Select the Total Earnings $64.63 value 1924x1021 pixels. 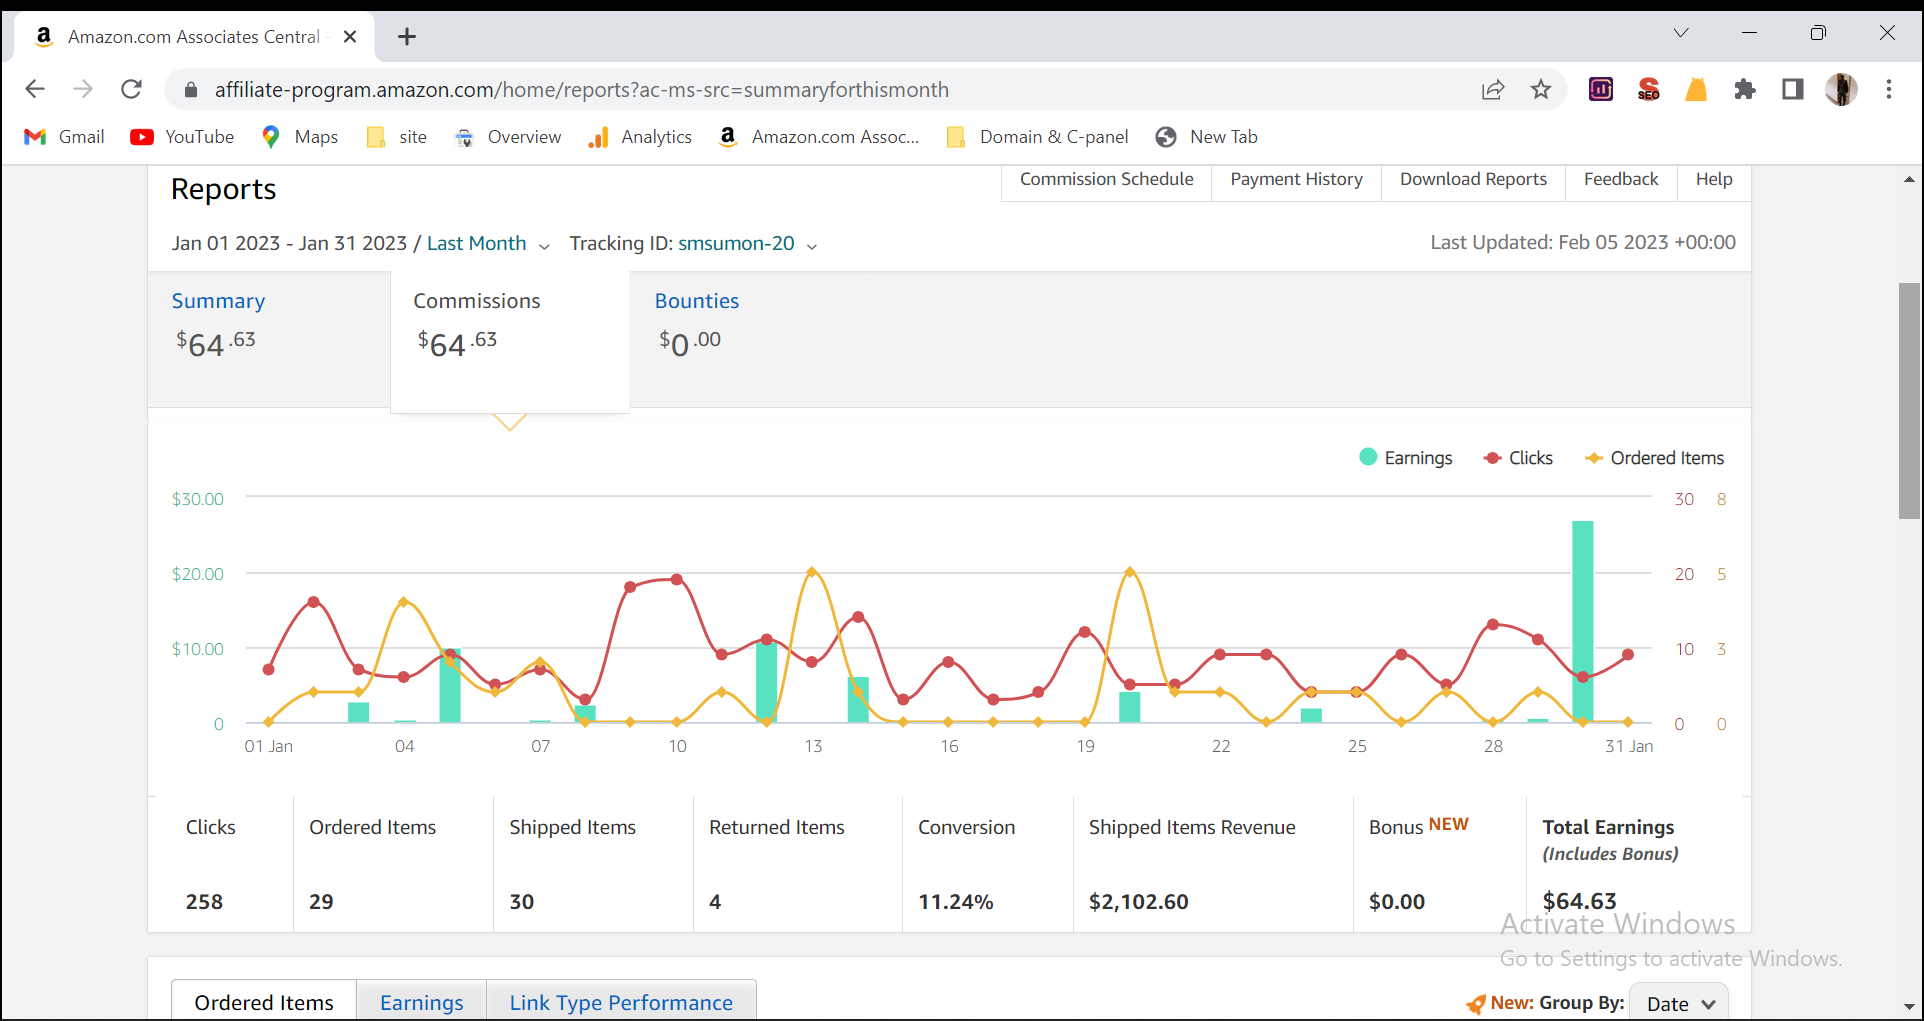[1579, 901]
